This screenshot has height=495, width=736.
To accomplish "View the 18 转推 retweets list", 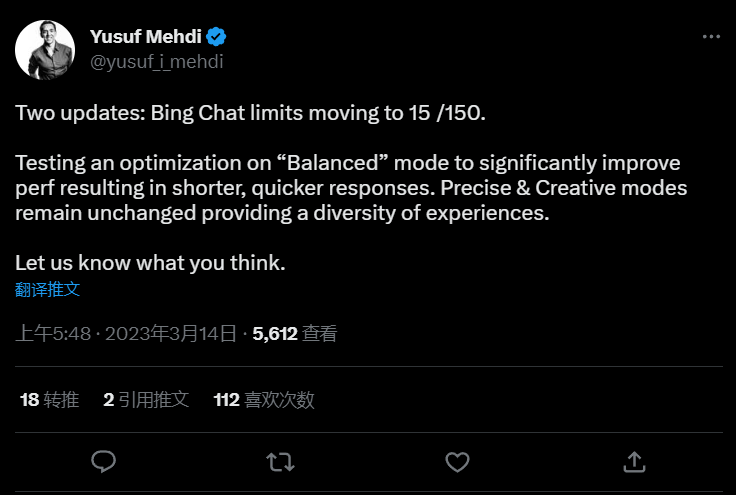I will (x=49, y=400).
